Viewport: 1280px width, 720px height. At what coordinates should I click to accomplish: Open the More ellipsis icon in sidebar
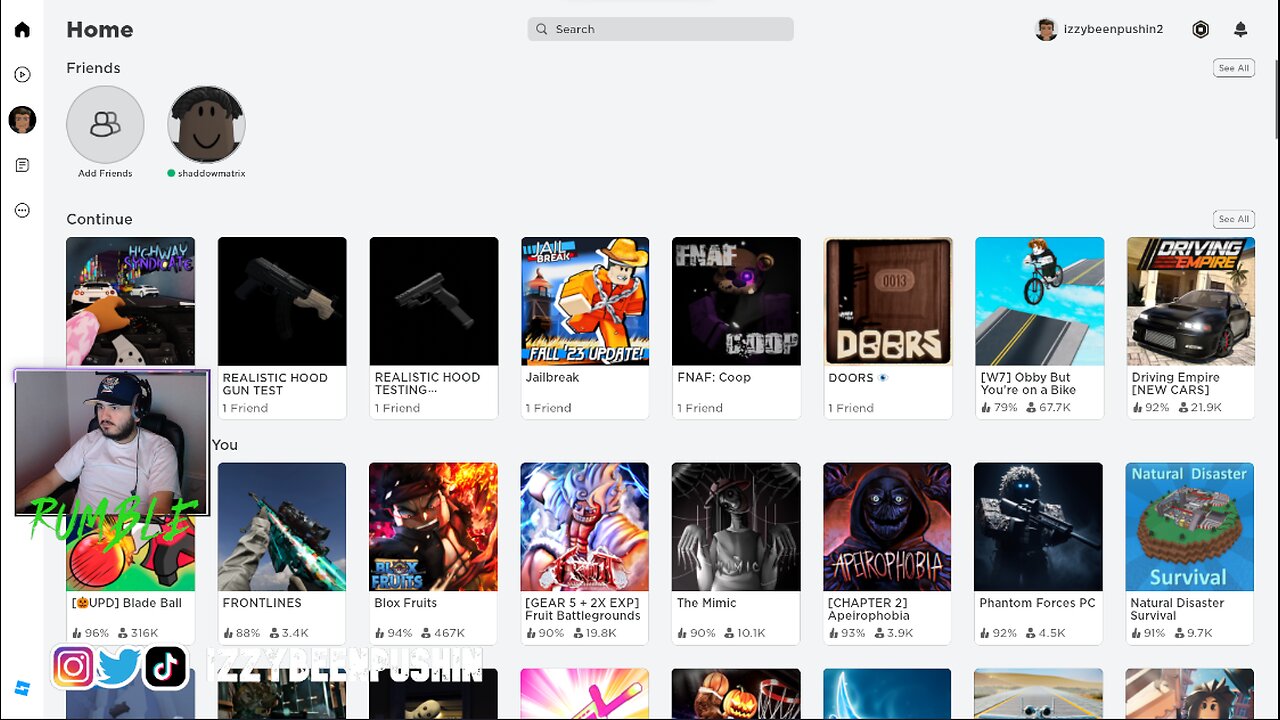point(22,210)
